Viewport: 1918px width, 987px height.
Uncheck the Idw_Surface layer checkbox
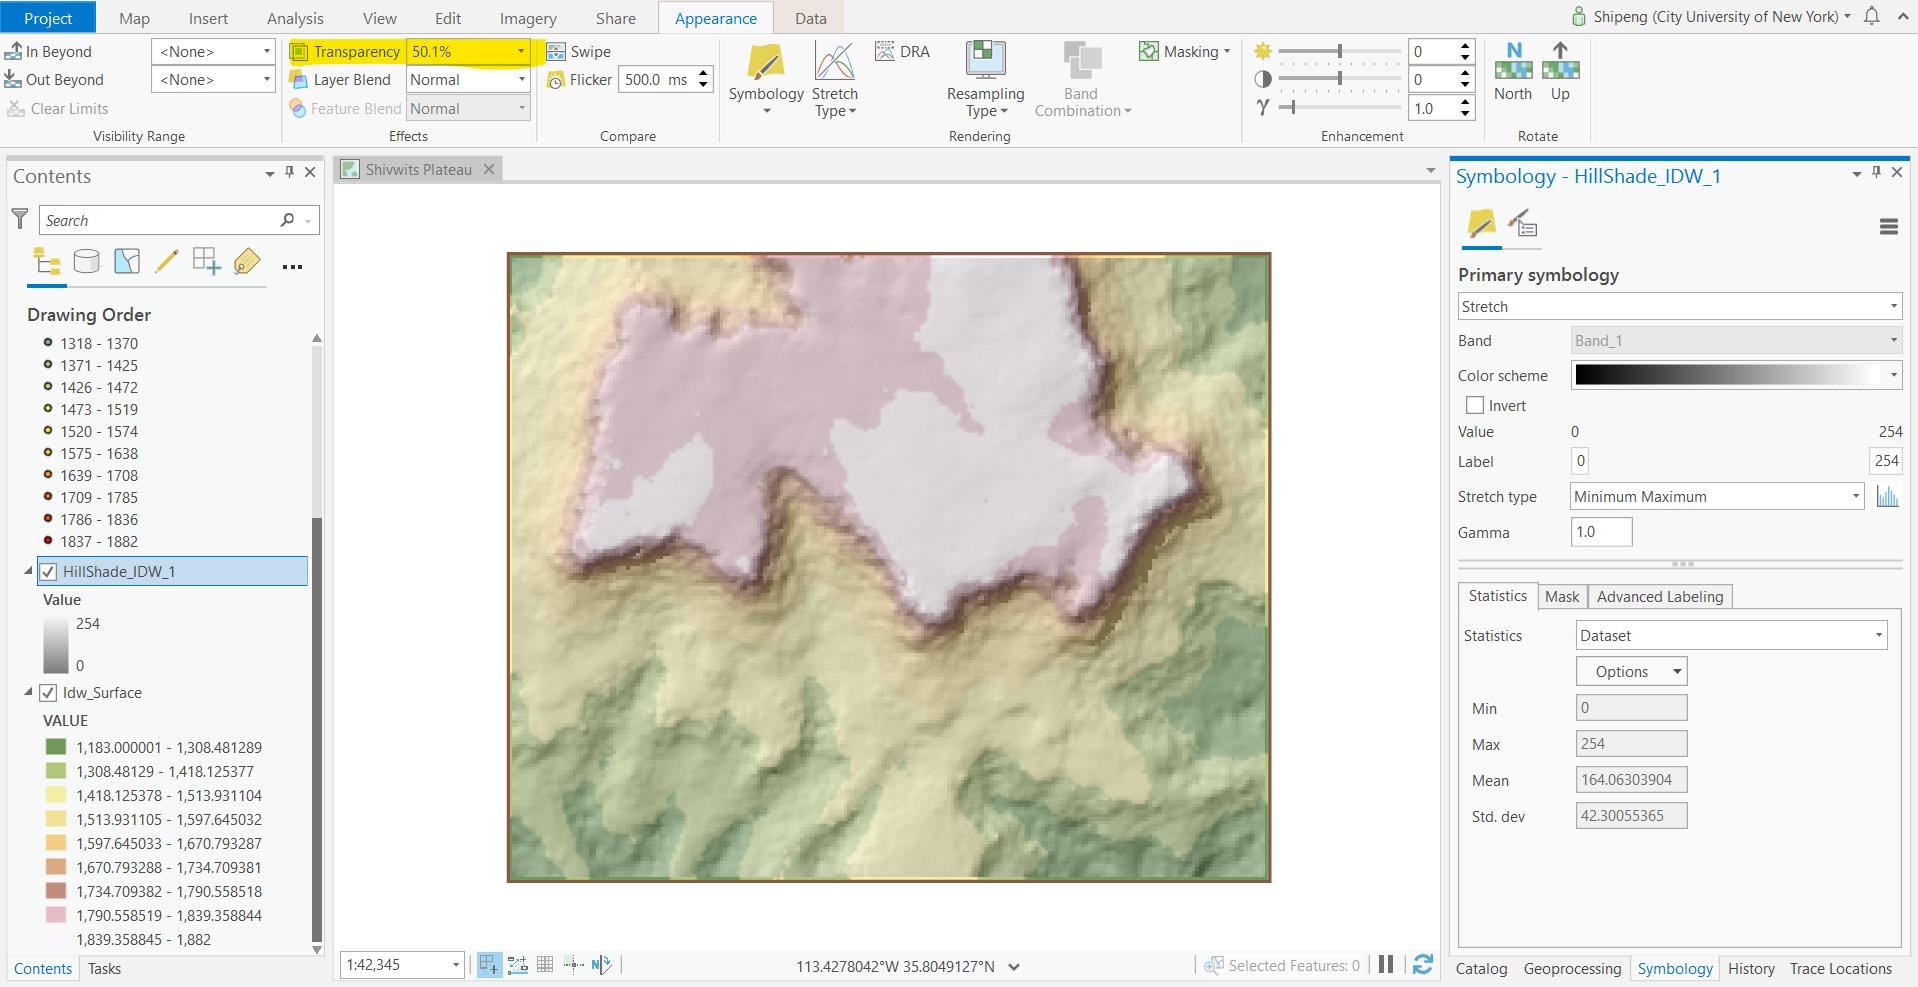(x=48, y=693)
